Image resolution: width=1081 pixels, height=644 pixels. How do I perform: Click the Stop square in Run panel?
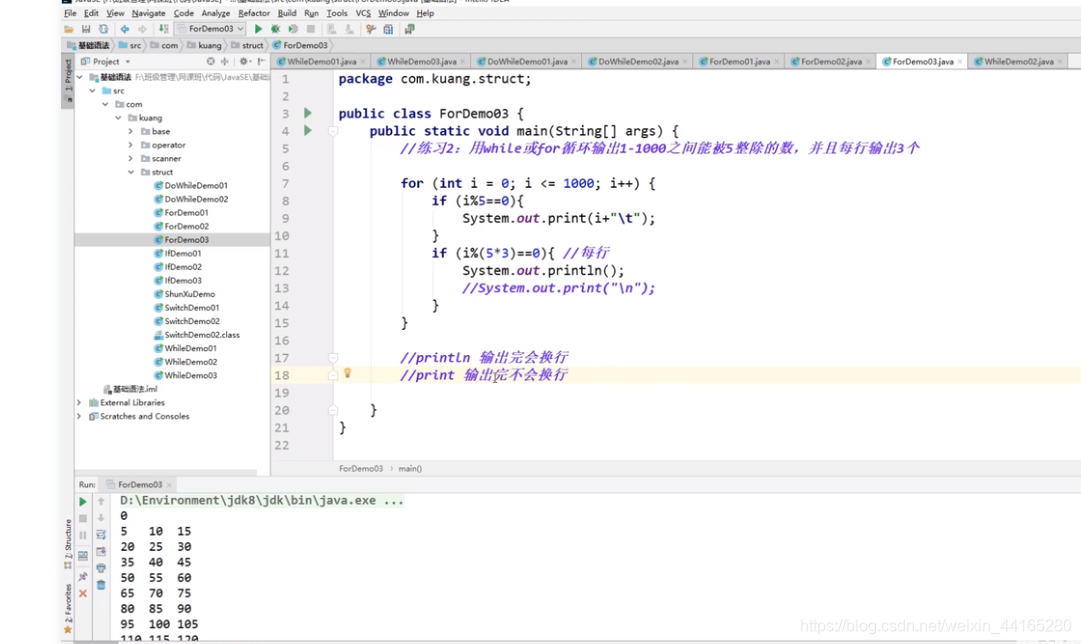pos(83,518)
